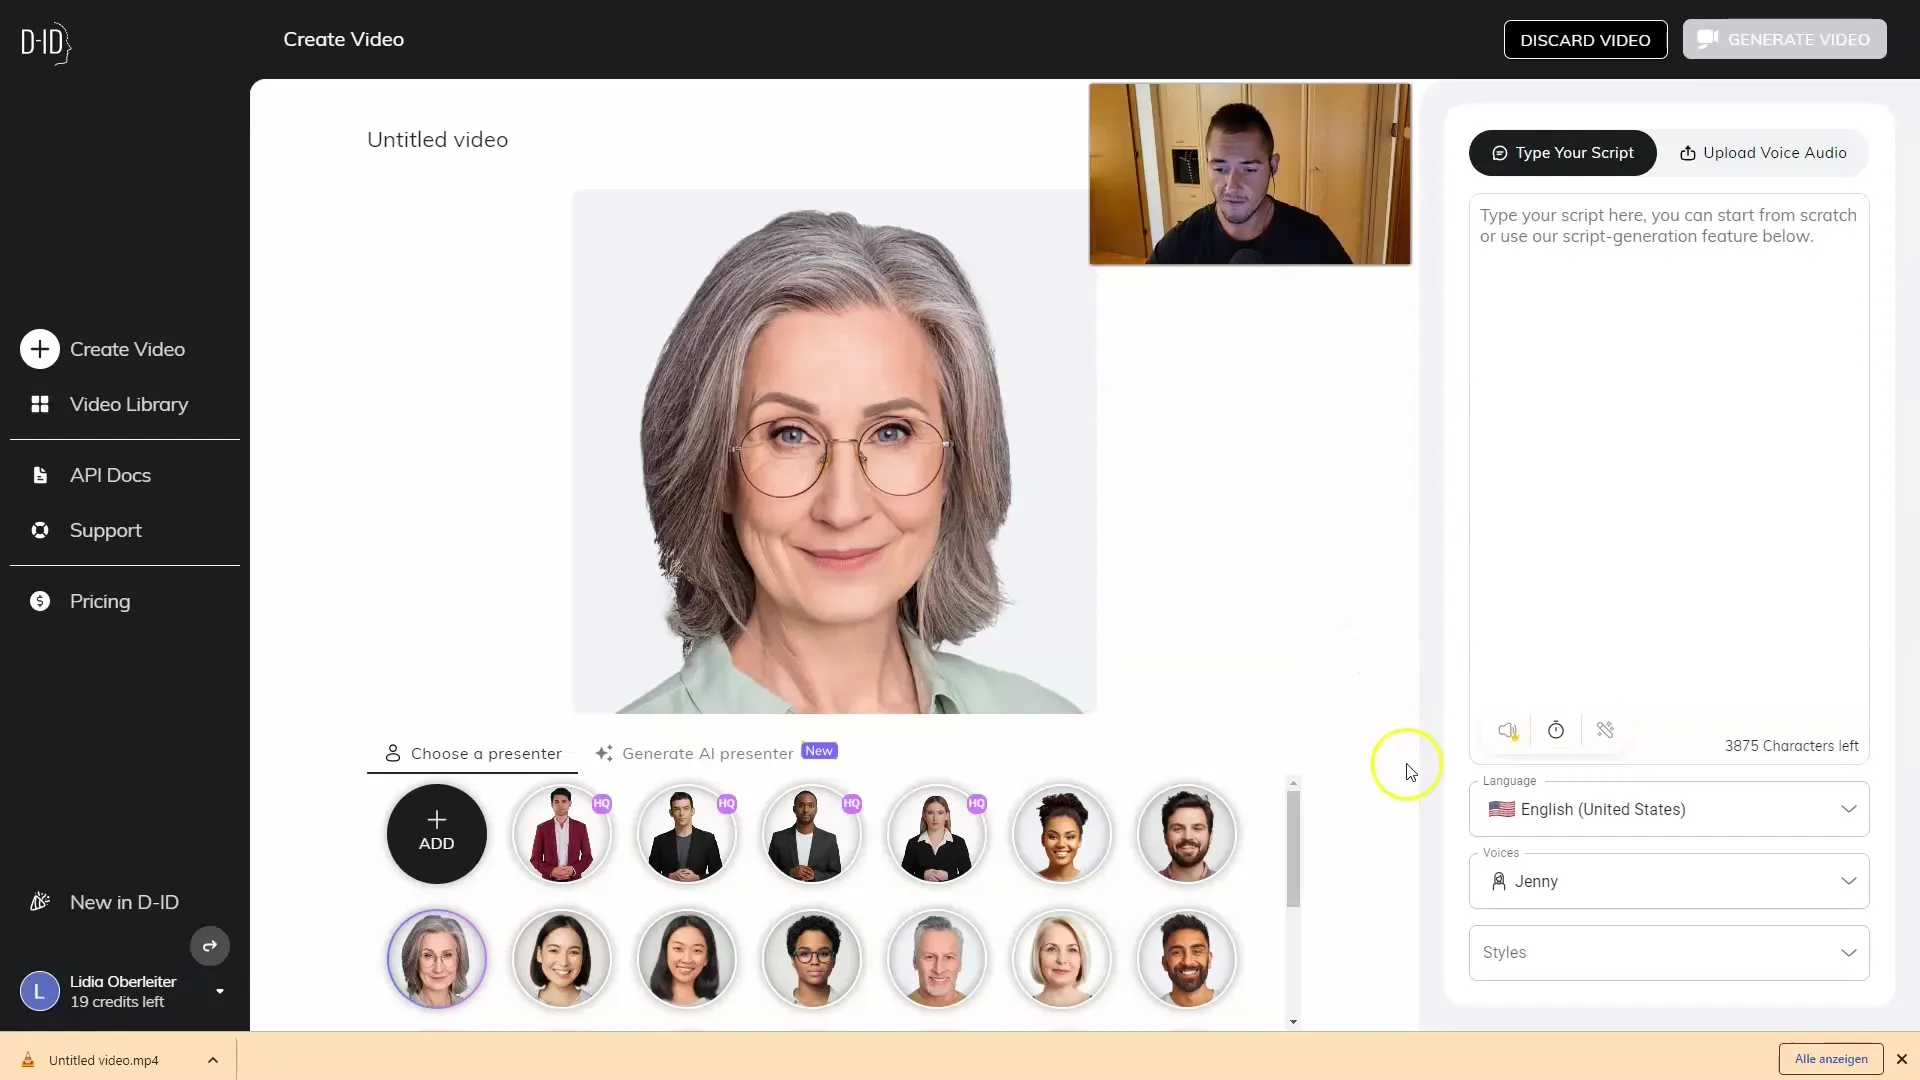Select long black-haired woman presenter
The image size is (1920, 1080).
[x=687, y=959]
